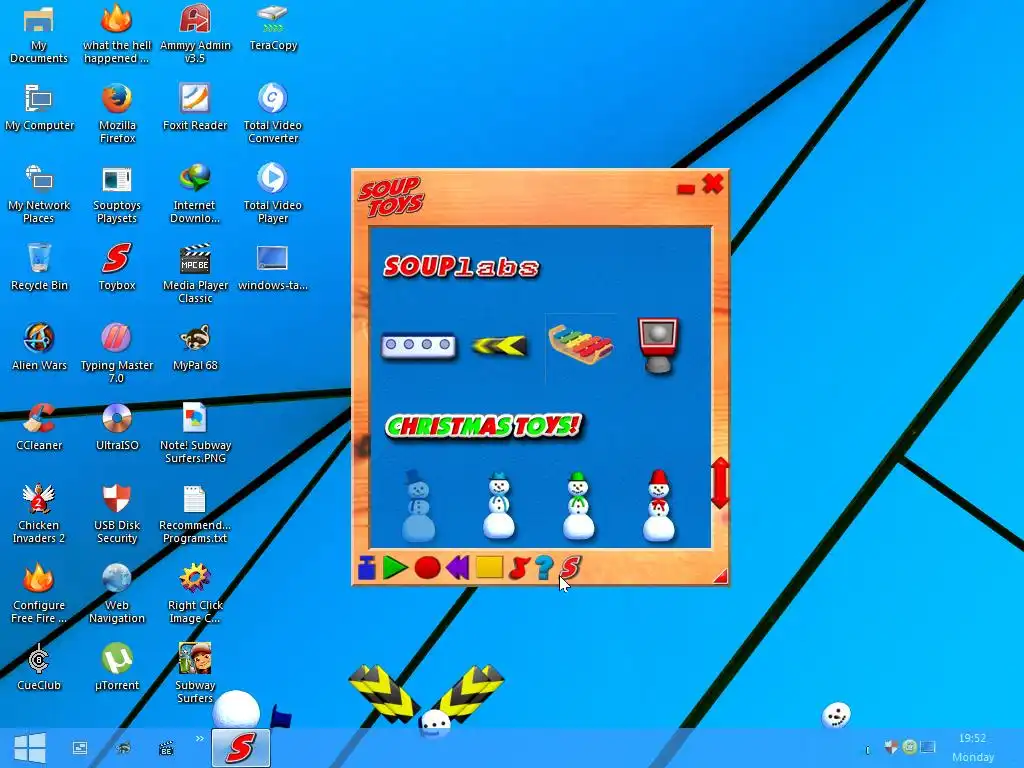Open Total Video Player icon

[x=273, y=193]
